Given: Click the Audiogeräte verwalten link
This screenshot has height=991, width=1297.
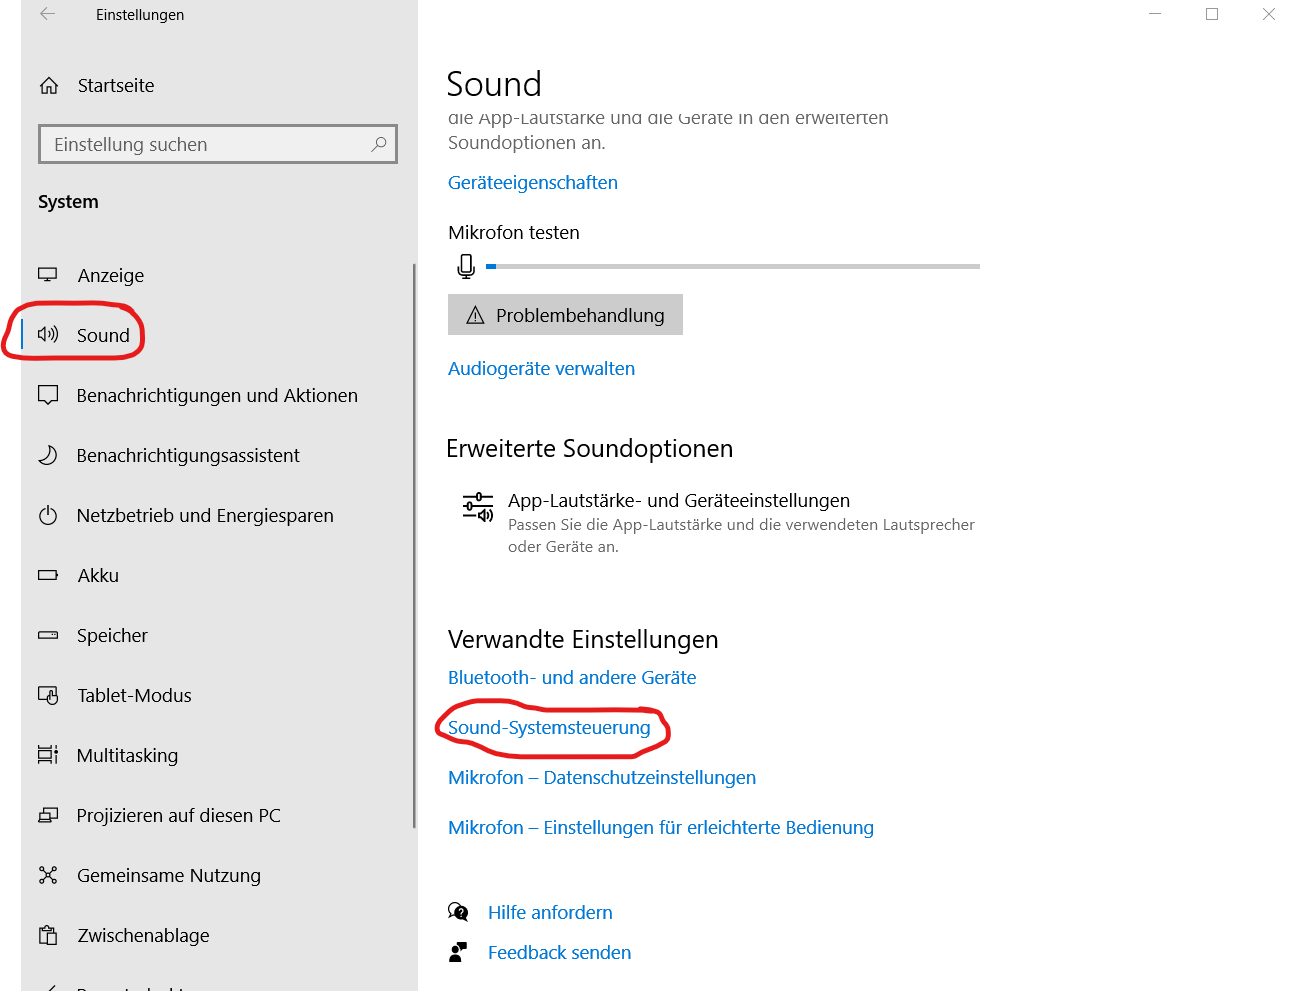Looking at the screenshot, I should [x=541, y=369].
